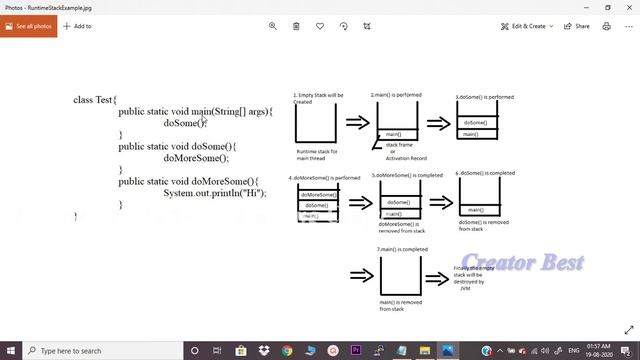Click the ENG language indicator
The height and width of the screenshot is (360, 640).
point(573,351)
